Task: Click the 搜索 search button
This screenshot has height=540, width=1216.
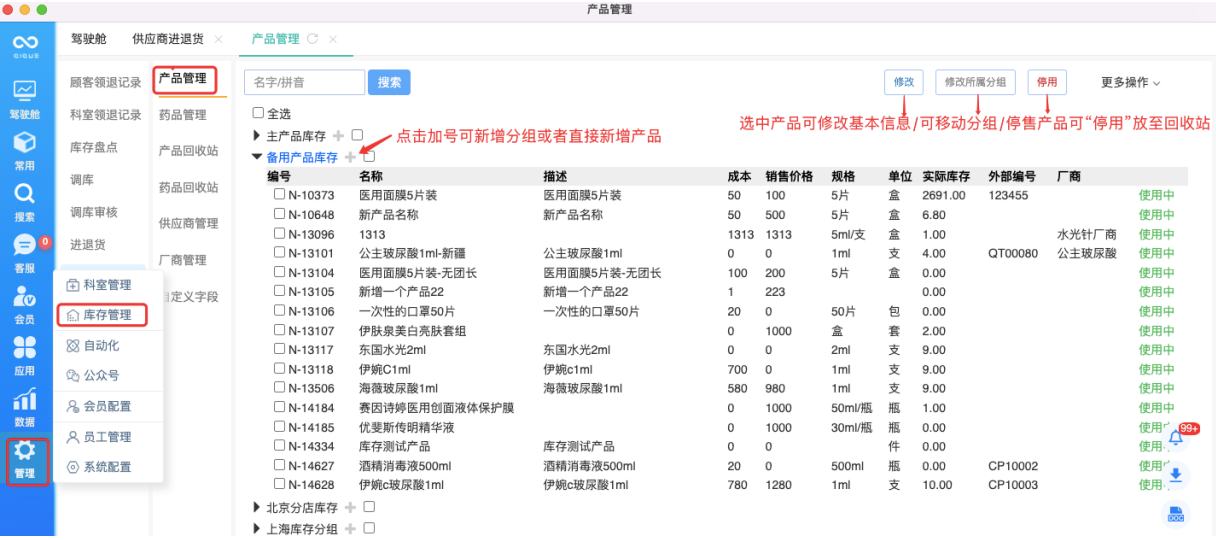Action: [x=389, y=82]
